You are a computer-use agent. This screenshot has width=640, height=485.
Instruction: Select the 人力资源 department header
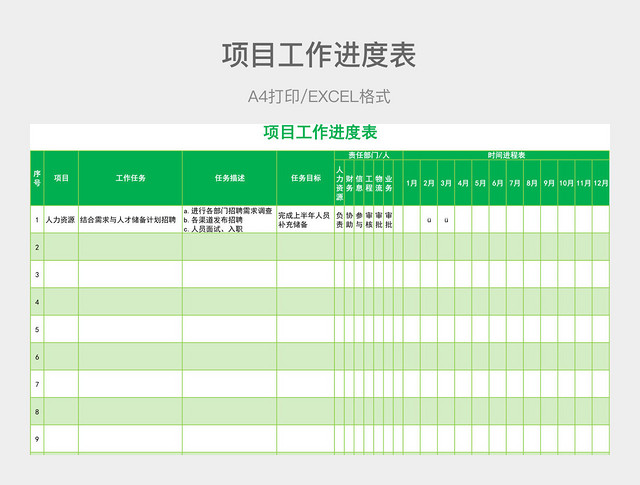point(340,183)
